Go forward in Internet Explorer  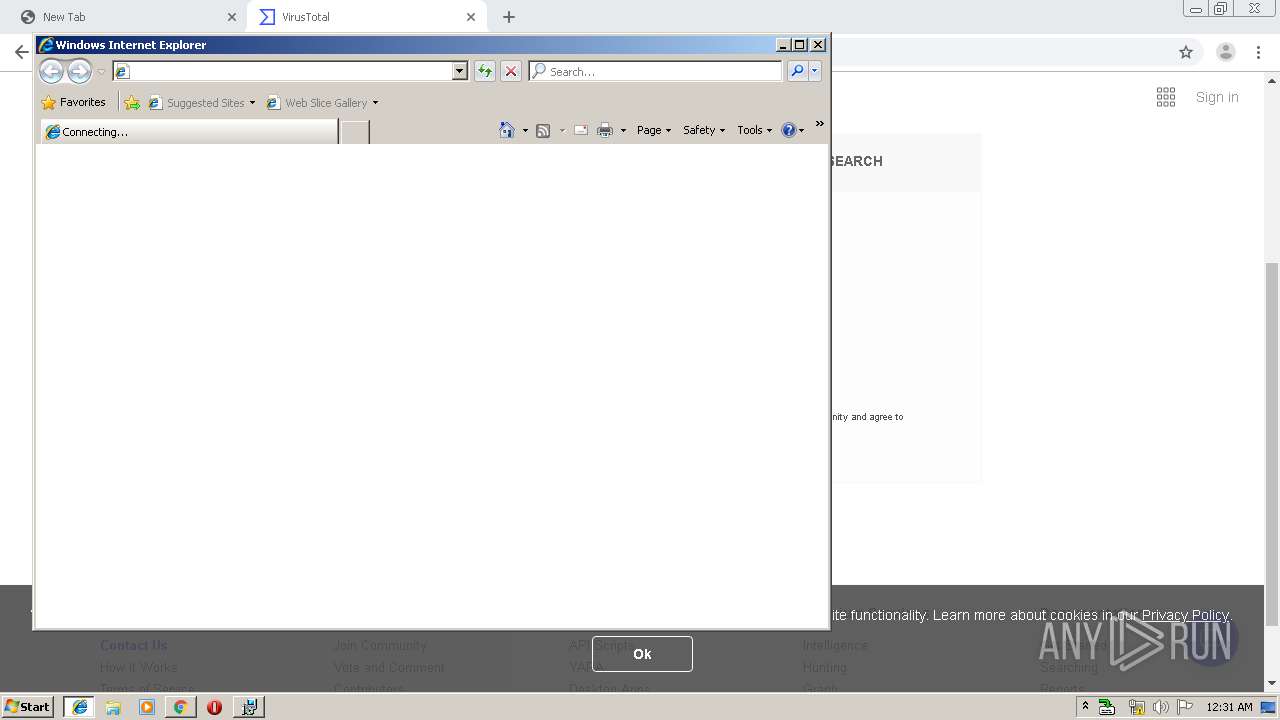click(79, 71)
